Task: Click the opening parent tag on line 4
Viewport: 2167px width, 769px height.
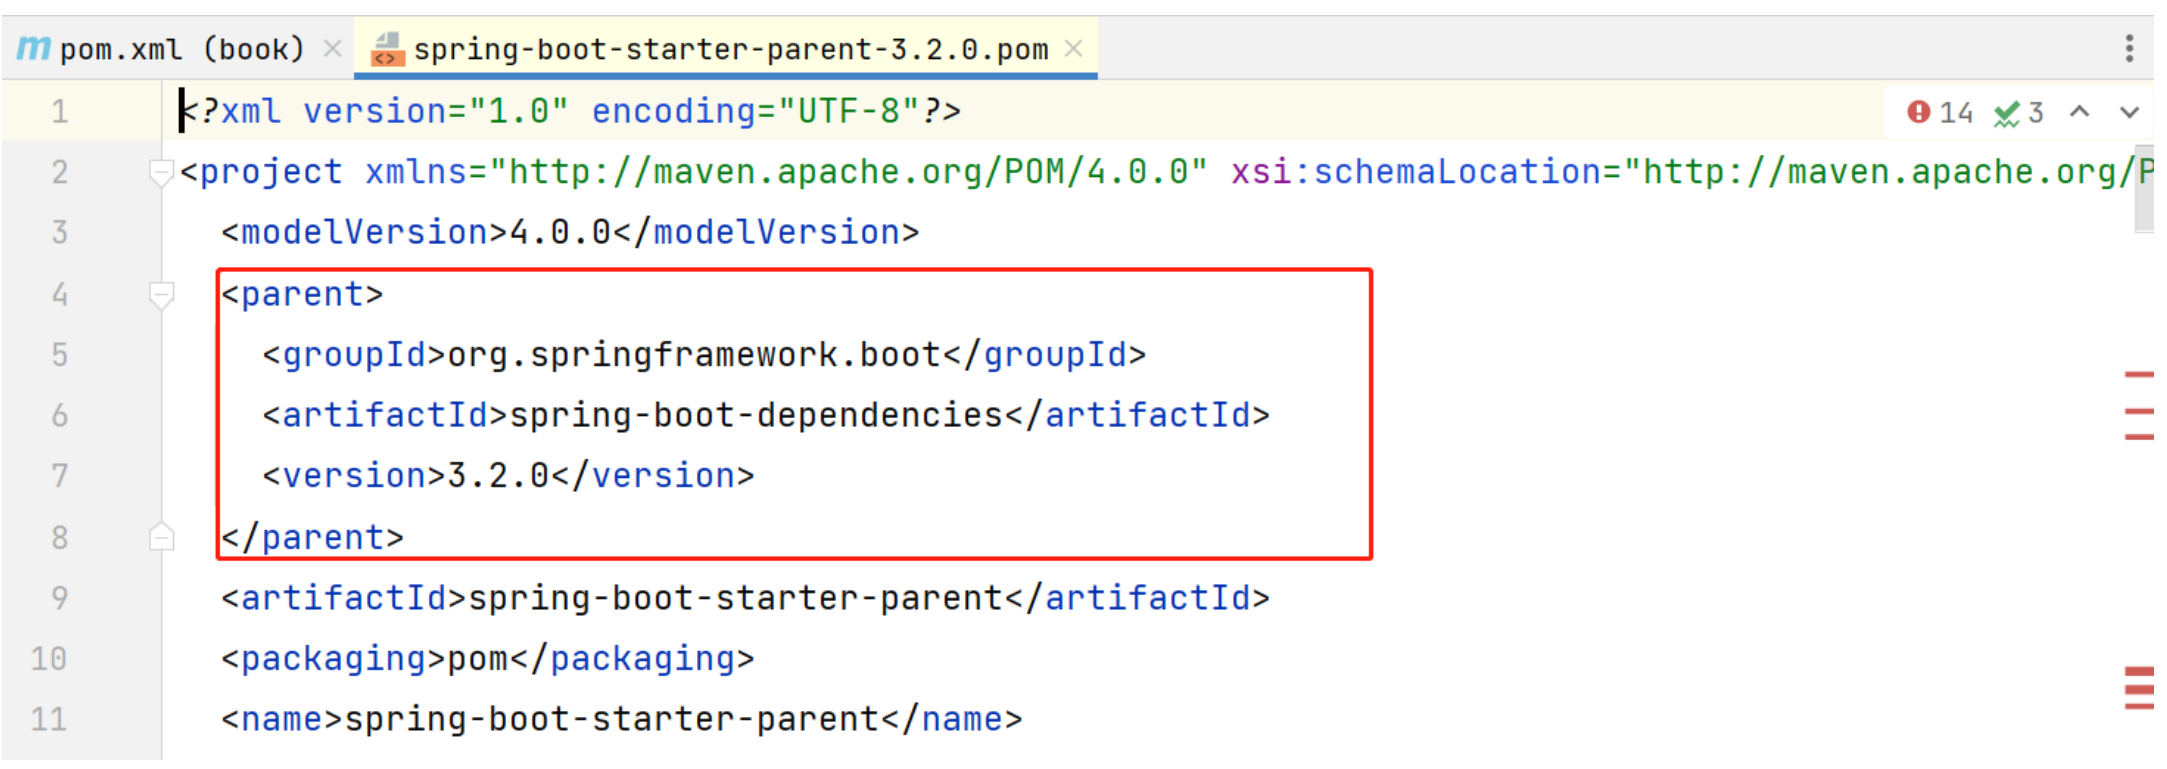Action: pos(303,295)
